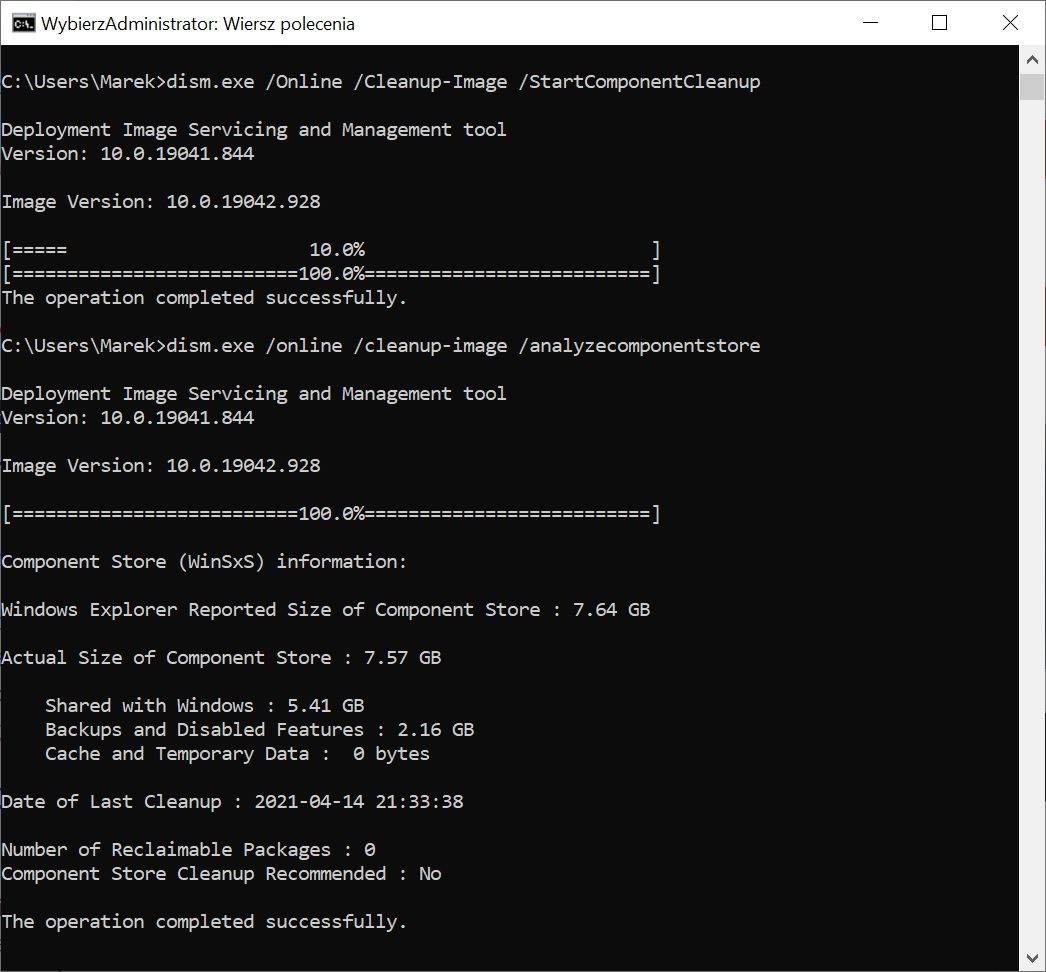Click the 'Date of Last Cleanup' timestamp line
This screenshot has height=972, width=1046.
click(232, 802)
